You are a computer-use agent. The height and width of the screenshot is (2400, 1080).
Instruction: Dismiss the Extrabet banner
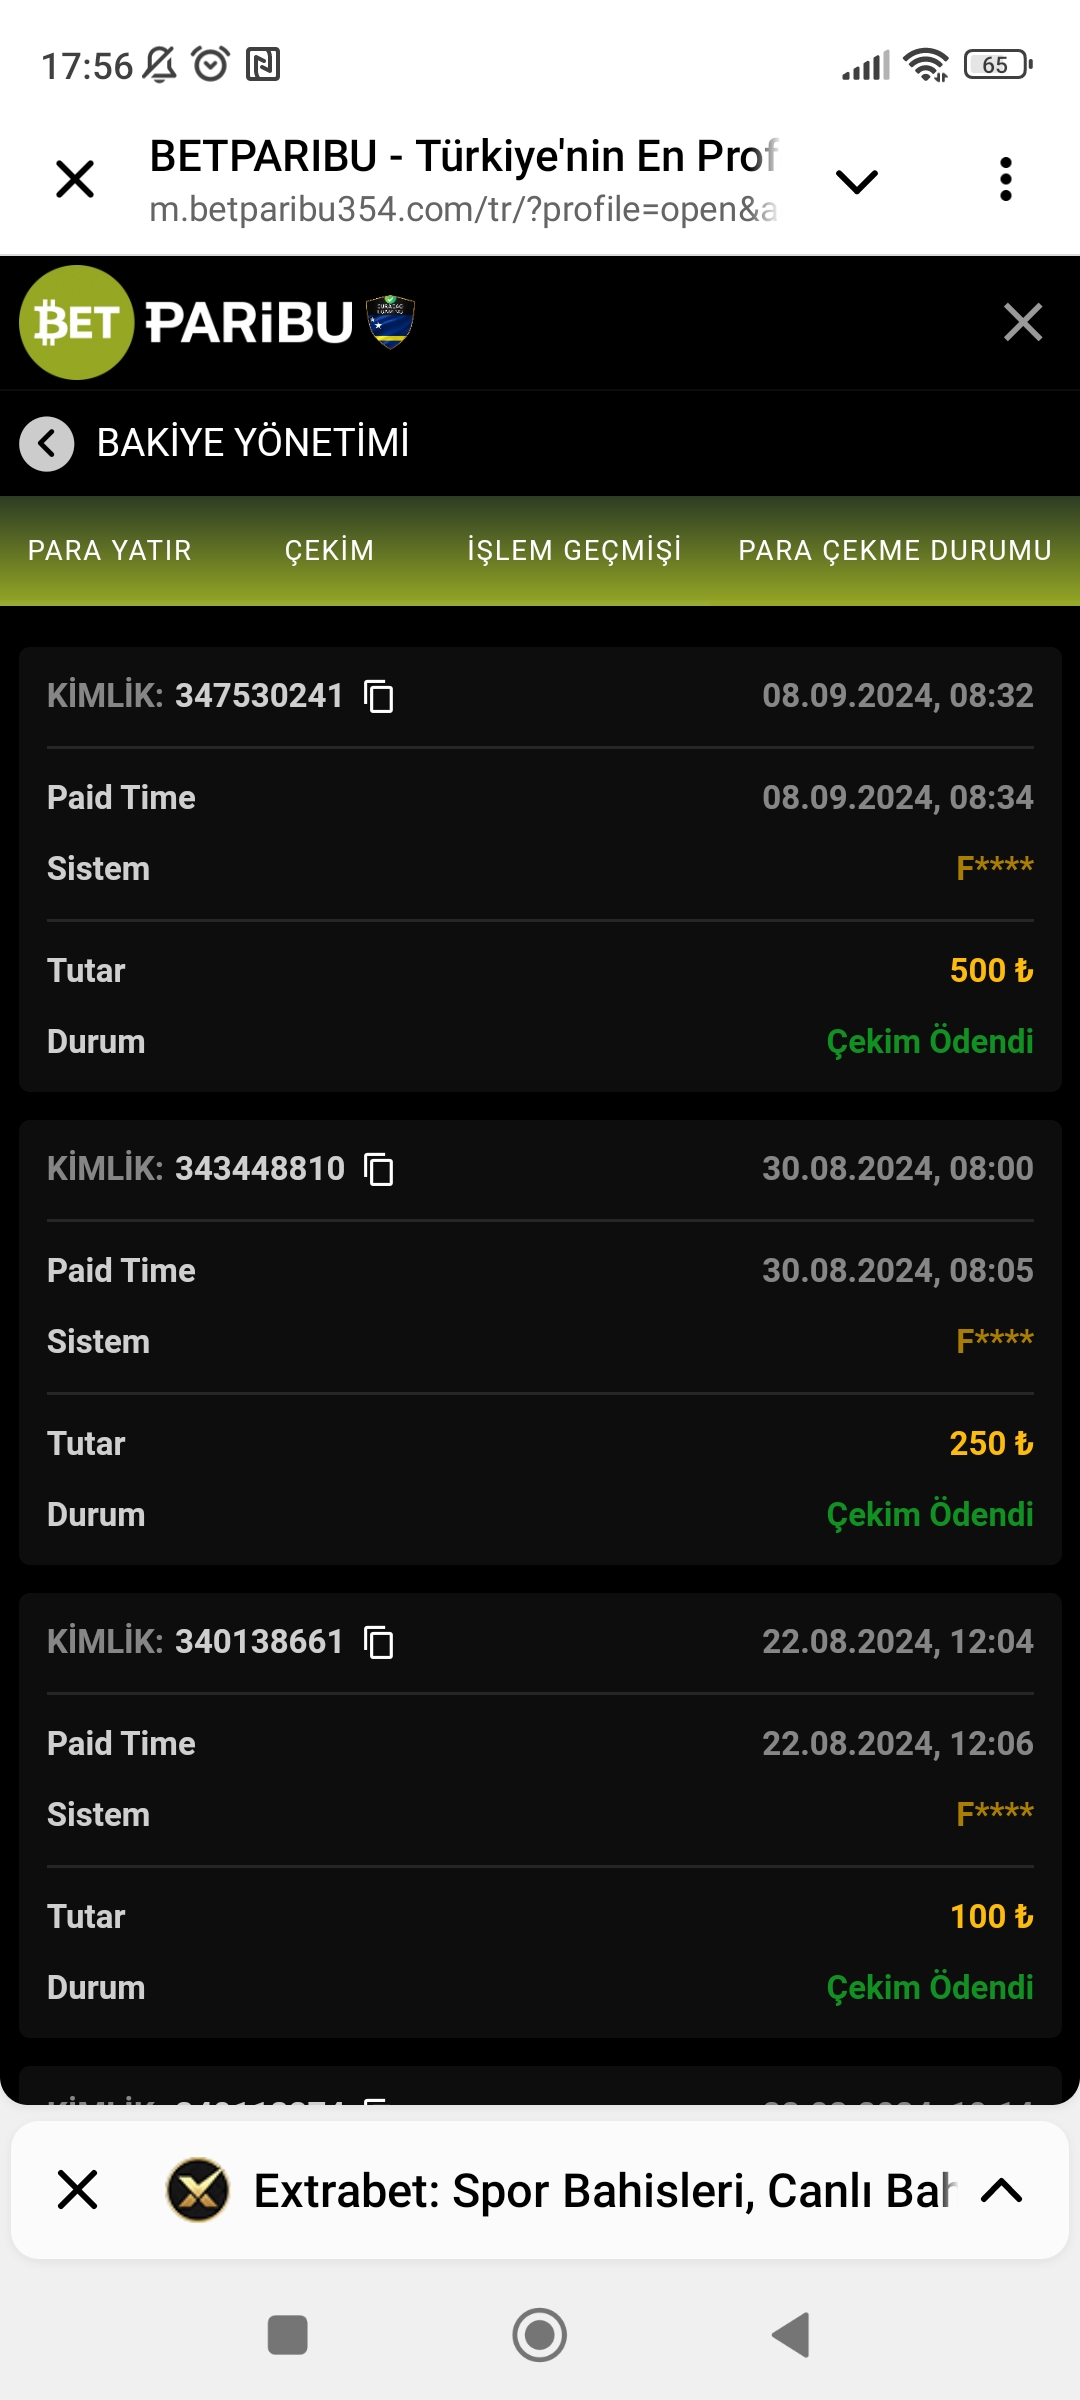78,2189
